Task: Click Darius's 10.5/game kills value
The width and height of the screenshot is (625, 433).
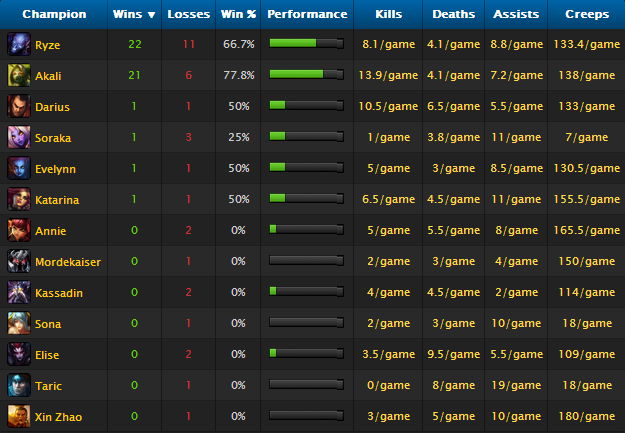Action: (x=388, y=106)
